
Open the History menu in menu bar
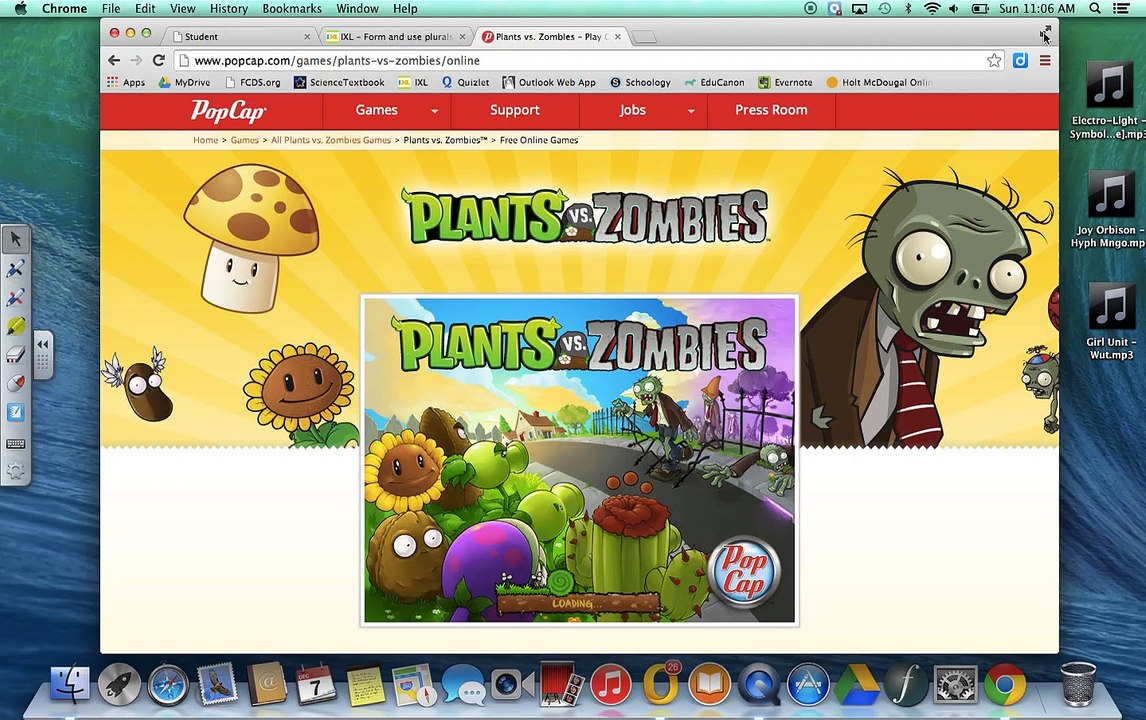[x=229, y=9]
